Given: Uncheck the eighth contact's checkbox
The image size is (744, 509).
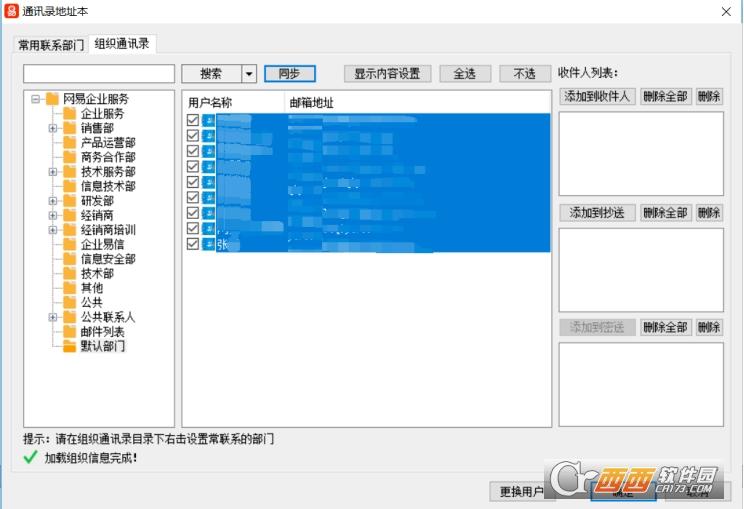Looking at the screenshot, I should tap(193, 229).
